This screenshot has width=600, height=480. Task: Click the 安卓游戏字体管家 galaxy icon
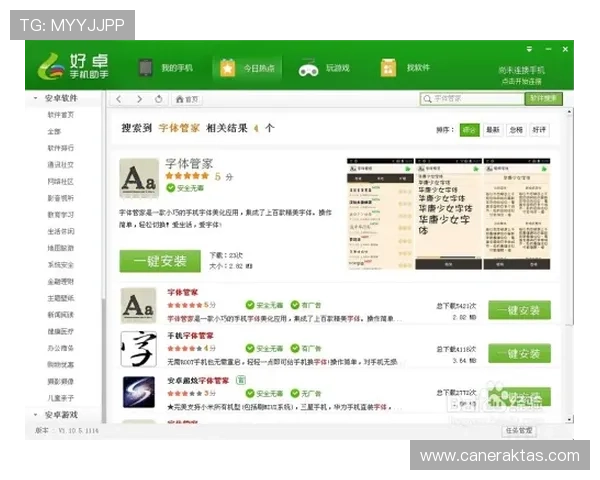click(x=139, y=392)
